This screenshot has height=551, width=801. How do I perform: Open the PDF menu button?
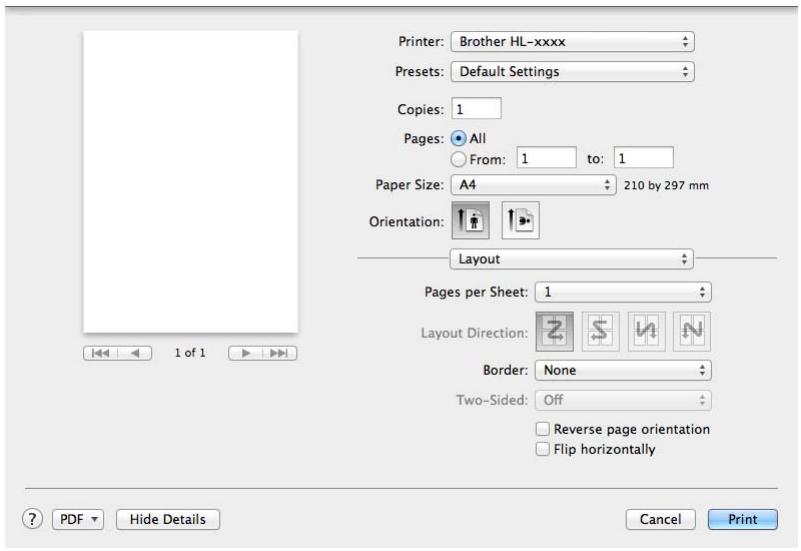(x=78, y=519)
